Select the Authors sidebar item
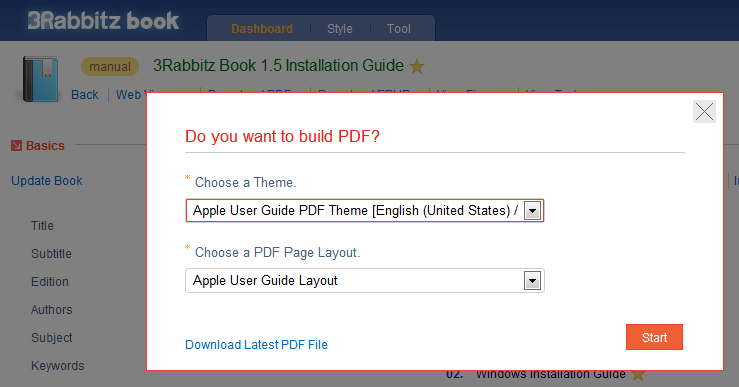The height and width of the screenshot is (387, 739). pyautogui.click(x=52, y=310)
